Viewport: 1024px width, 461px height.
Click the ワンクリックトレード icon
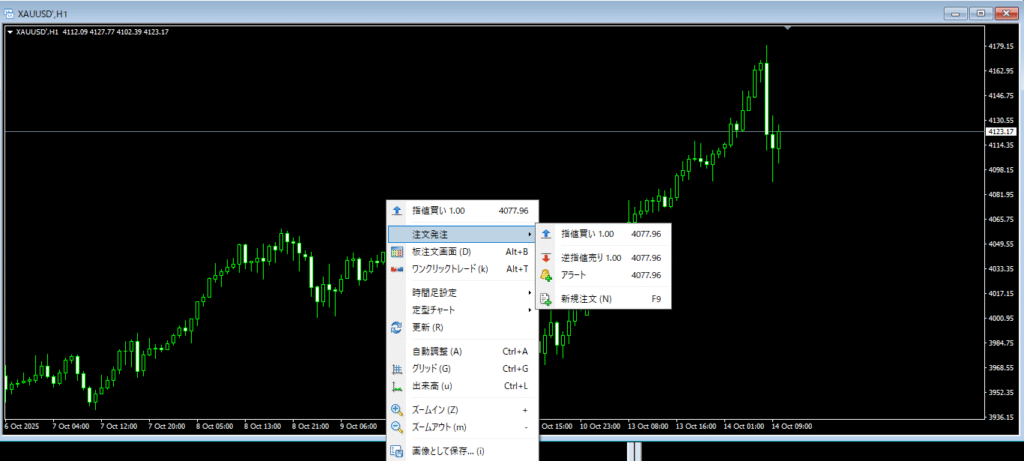click(397, 269)
